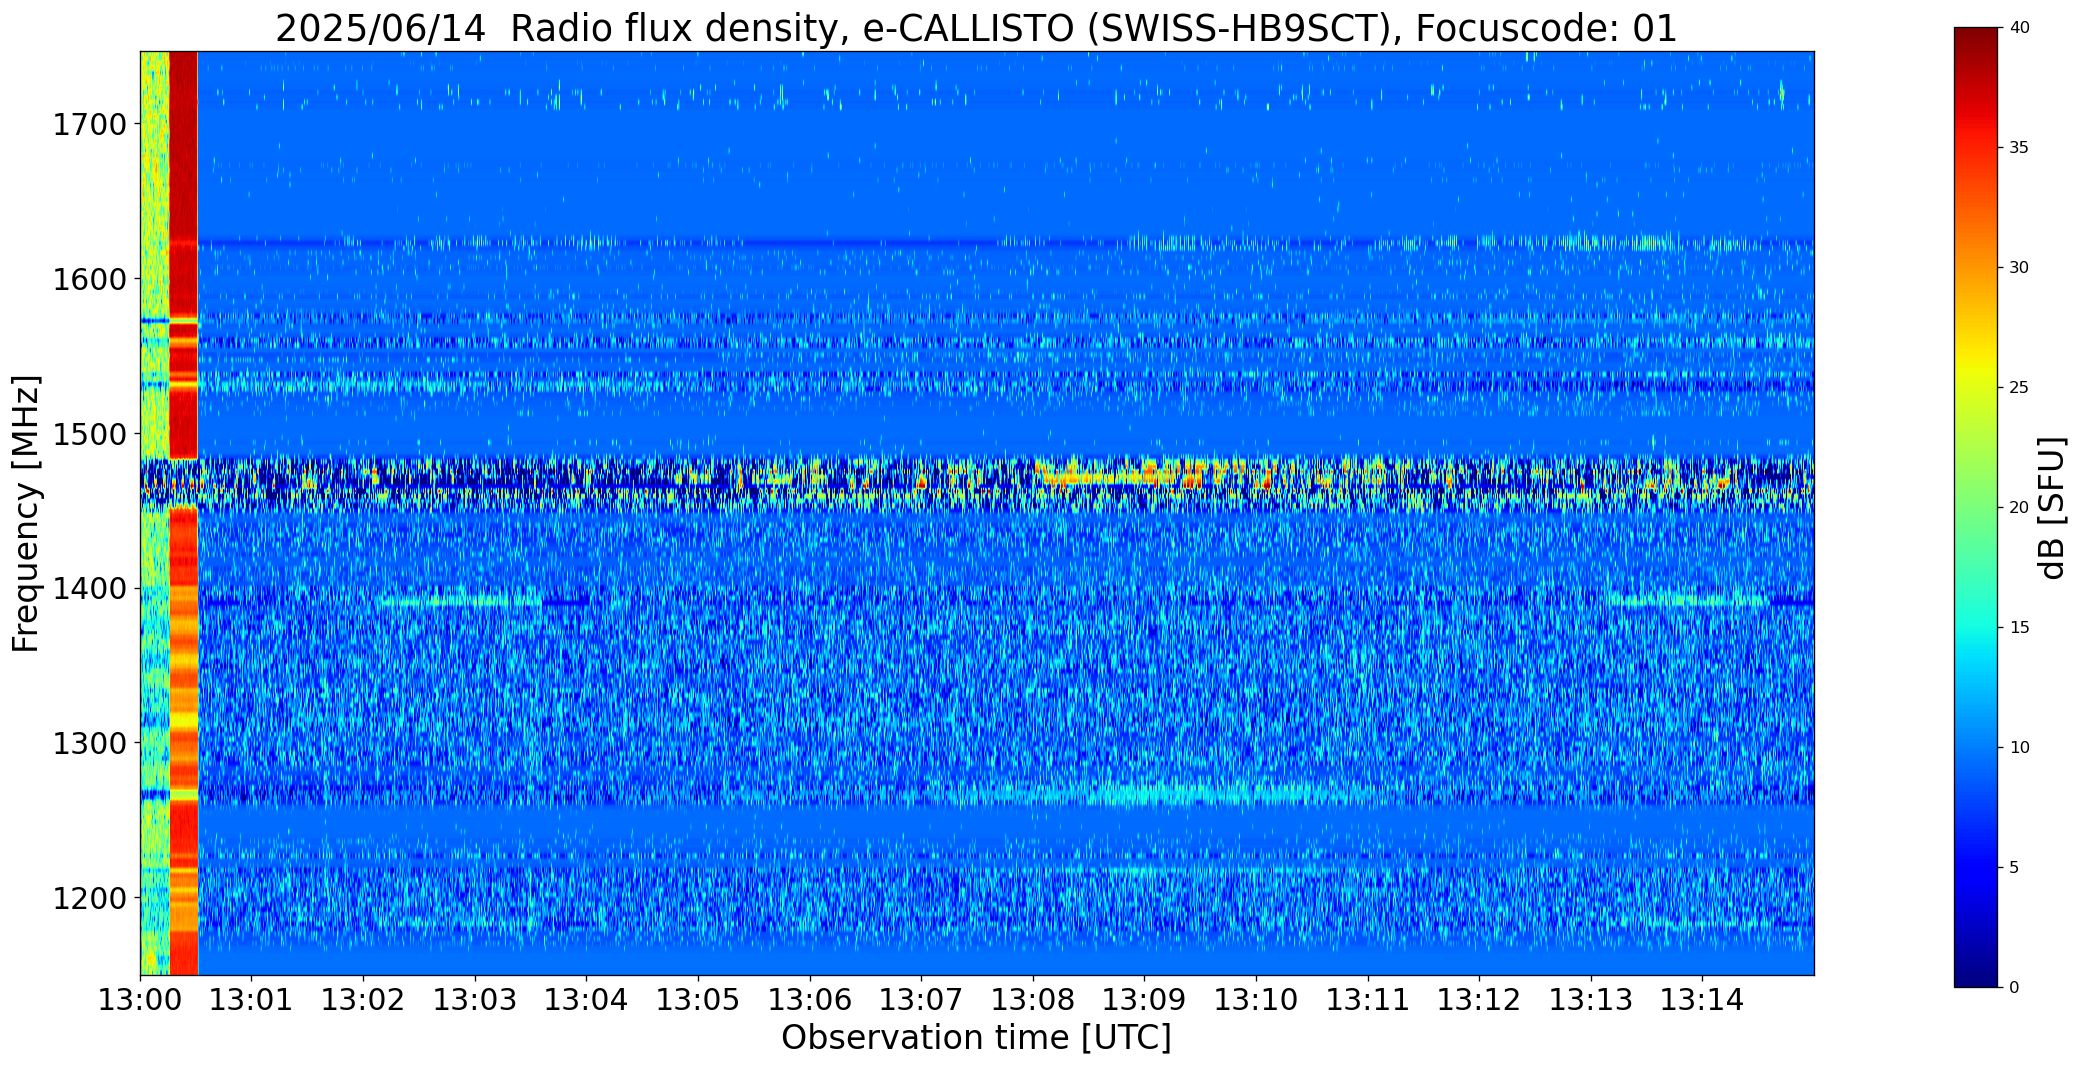Click the colorbar 25 tick label
Viewport: 2082px width, 1067px height.
[2019, 388]
